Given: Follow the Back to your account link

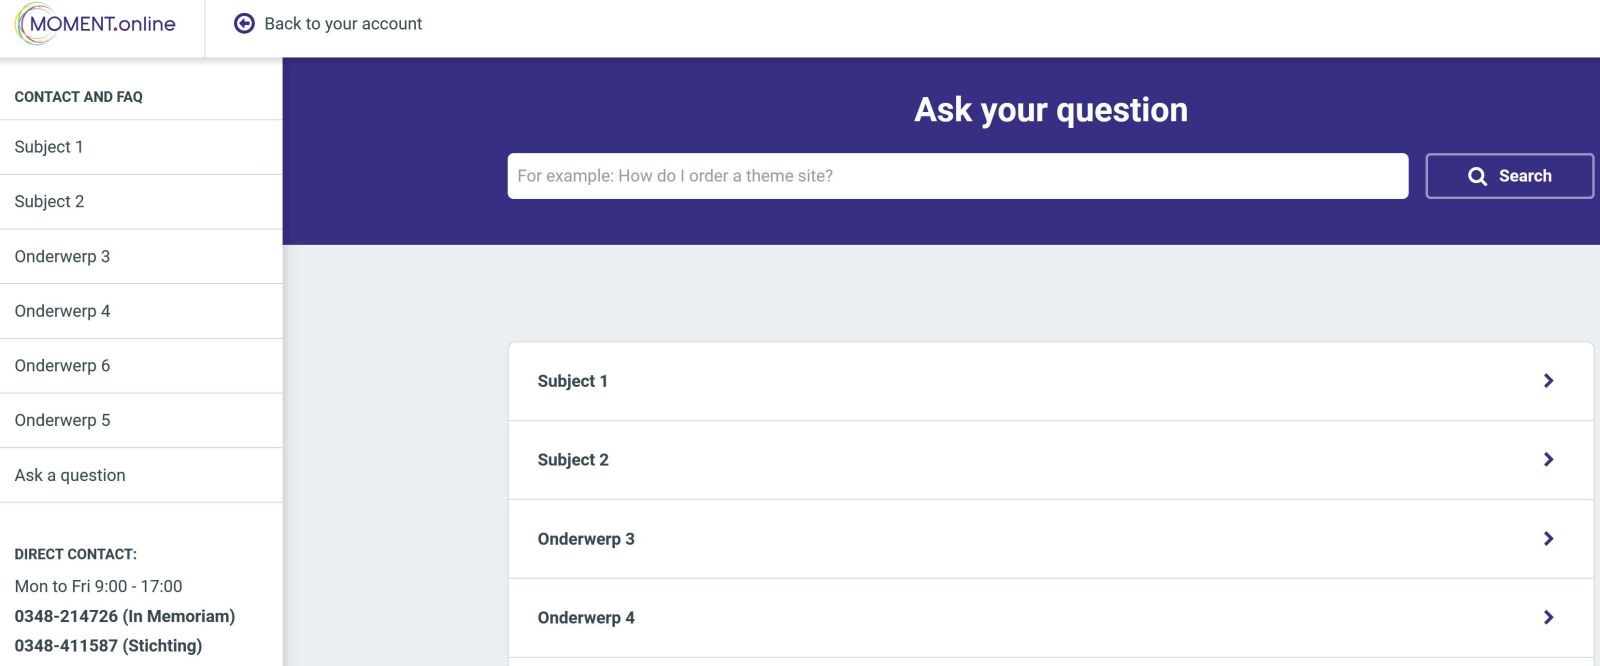Looking at the screenshot, I should click(x=343, y=24).
